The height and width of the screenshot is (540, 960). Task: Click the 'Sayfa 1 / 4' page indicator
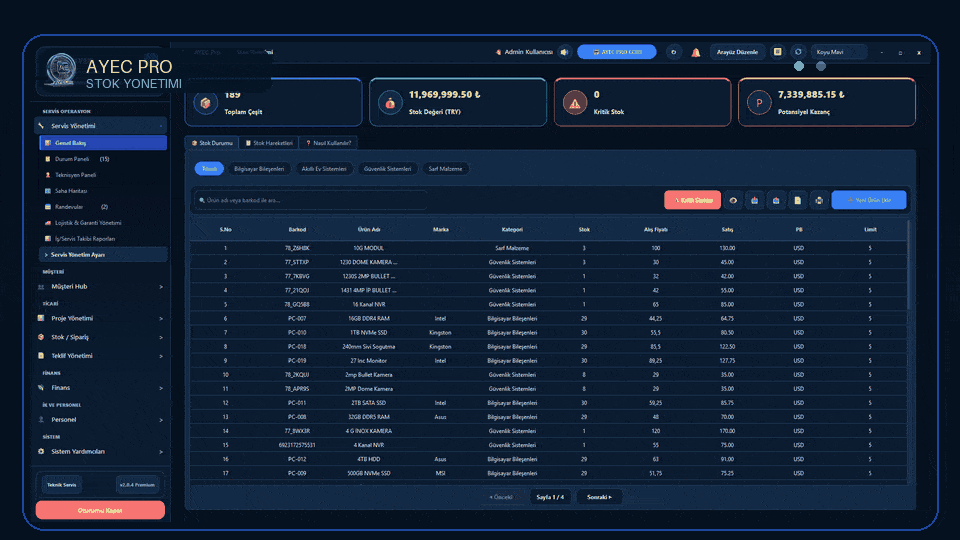point(550,497)
